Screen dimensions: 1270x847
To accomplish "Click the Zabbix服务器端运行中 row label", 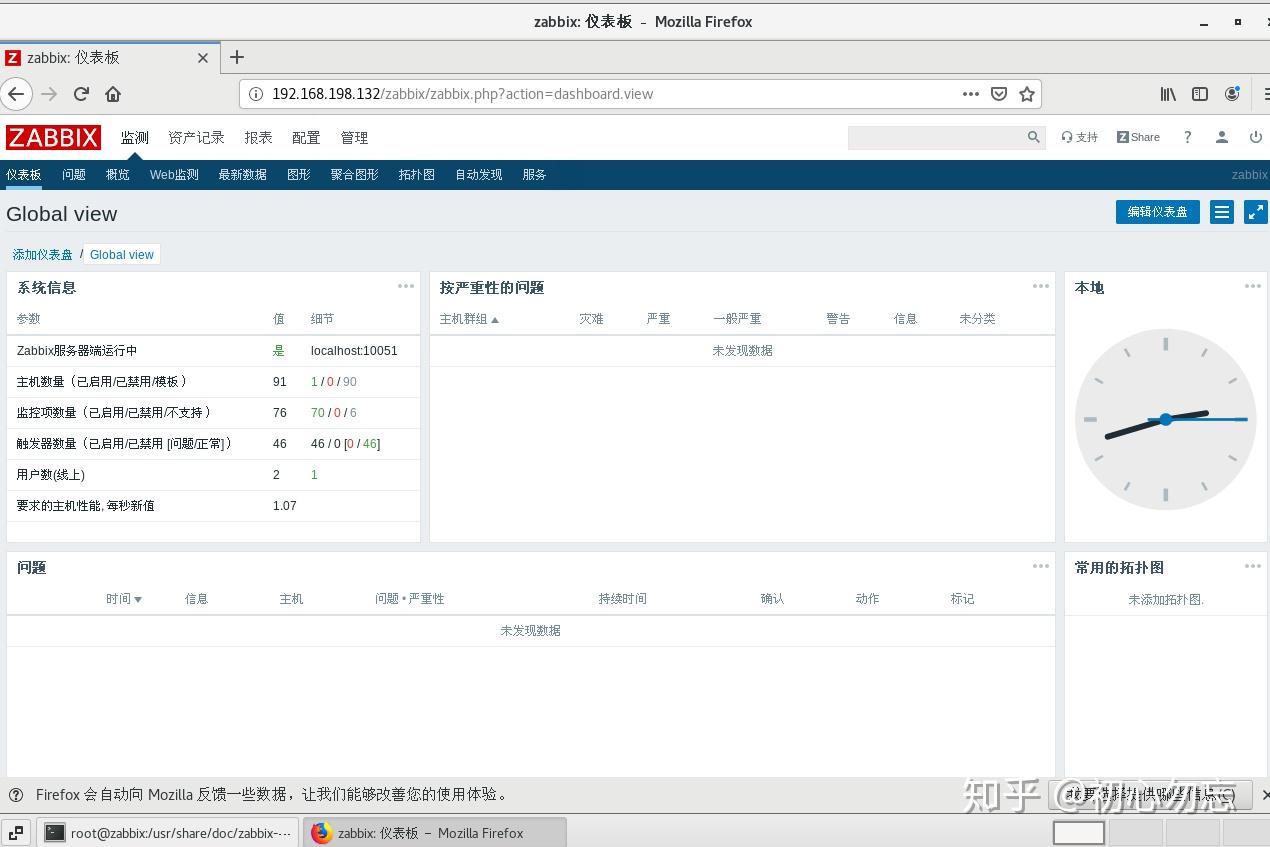I will click(x=77, y=351).
